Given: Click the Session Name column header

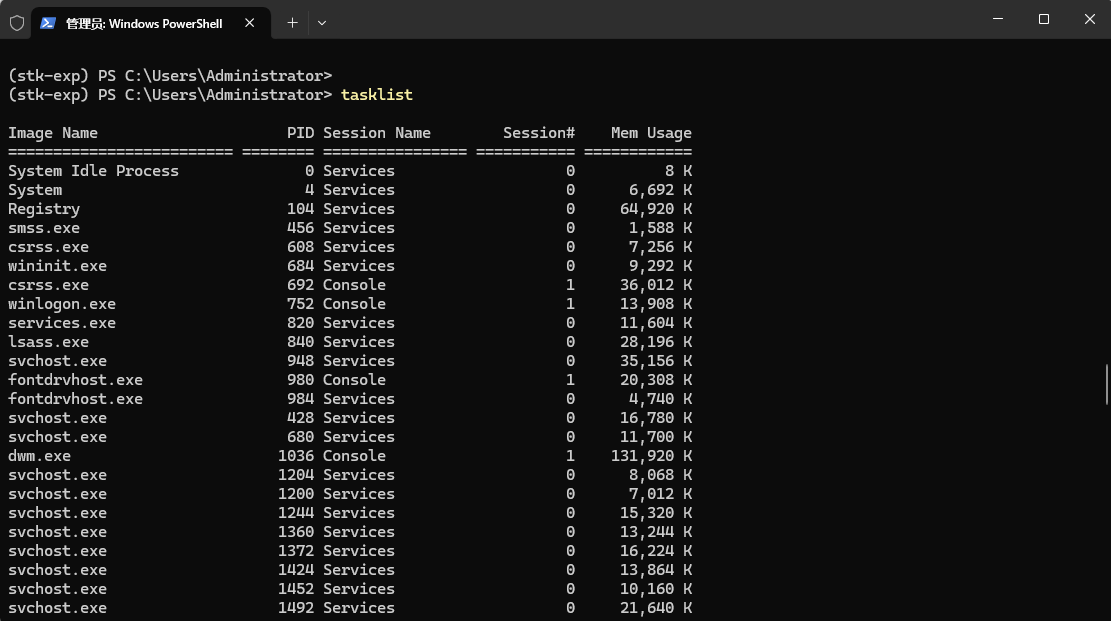Looking at the screenshot, I should click(376, 133).
